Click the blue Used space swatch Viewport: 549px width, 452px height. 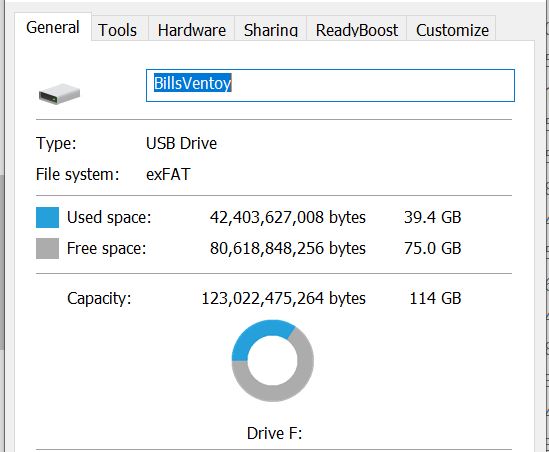(47, 217)
